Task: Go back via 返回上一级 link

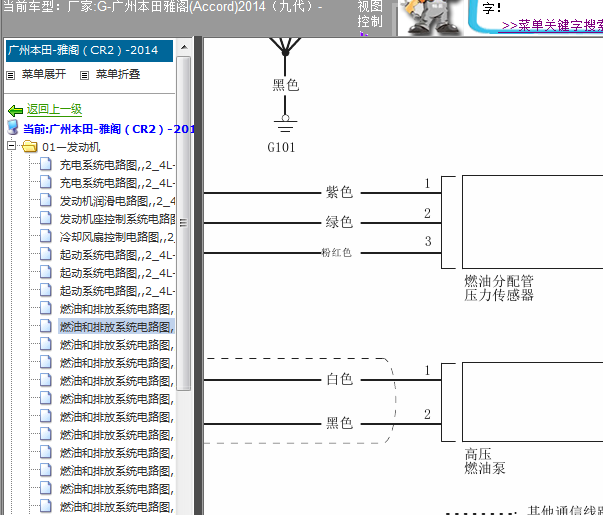Action: click(x=54, y=110)
